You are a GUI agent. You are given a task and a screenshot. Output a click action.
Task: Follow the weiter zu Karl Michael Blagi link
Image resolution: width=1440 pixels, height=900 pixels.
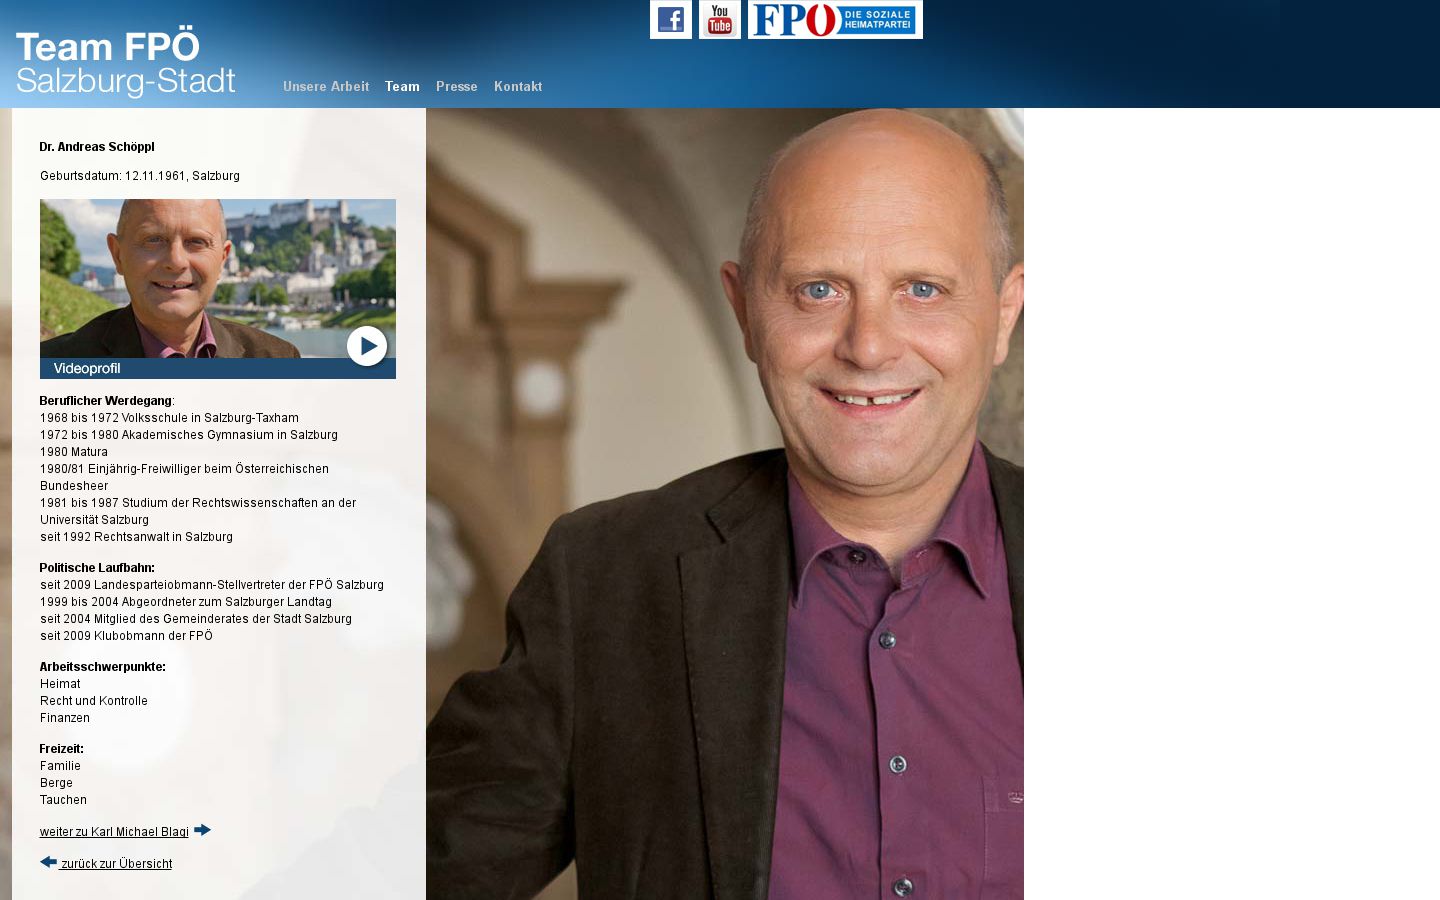click(x=114, y=832)
